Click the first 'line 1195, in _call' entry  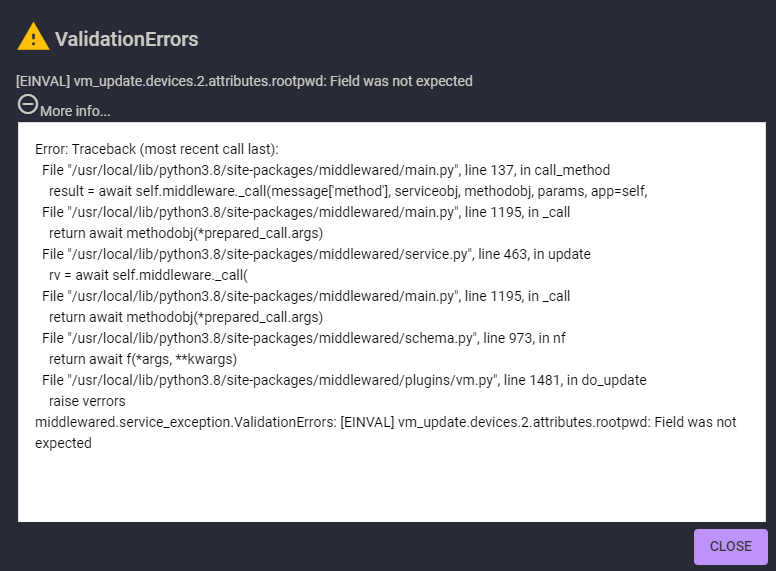point(305,212)
